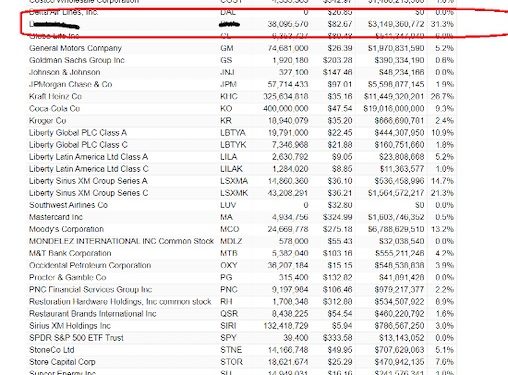
Task: Select the GS ticker cell
Action: [226, 60]
